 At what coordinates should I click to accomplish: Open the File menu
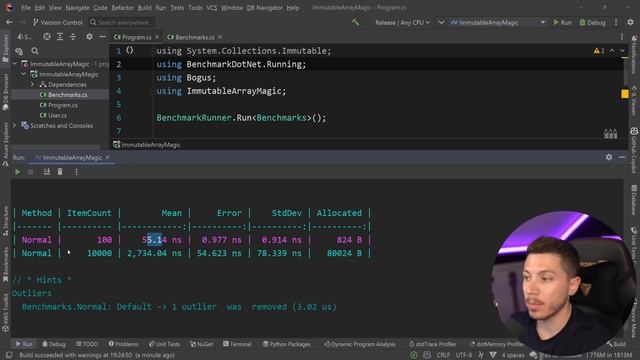click(x=25, y=8)
